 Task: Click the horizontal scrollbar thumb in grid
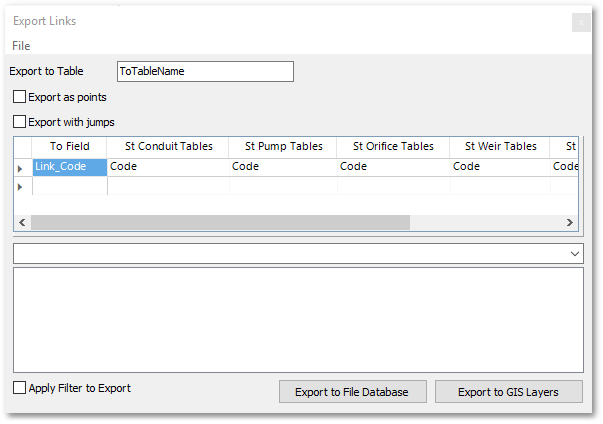click(x=220, y=223)
